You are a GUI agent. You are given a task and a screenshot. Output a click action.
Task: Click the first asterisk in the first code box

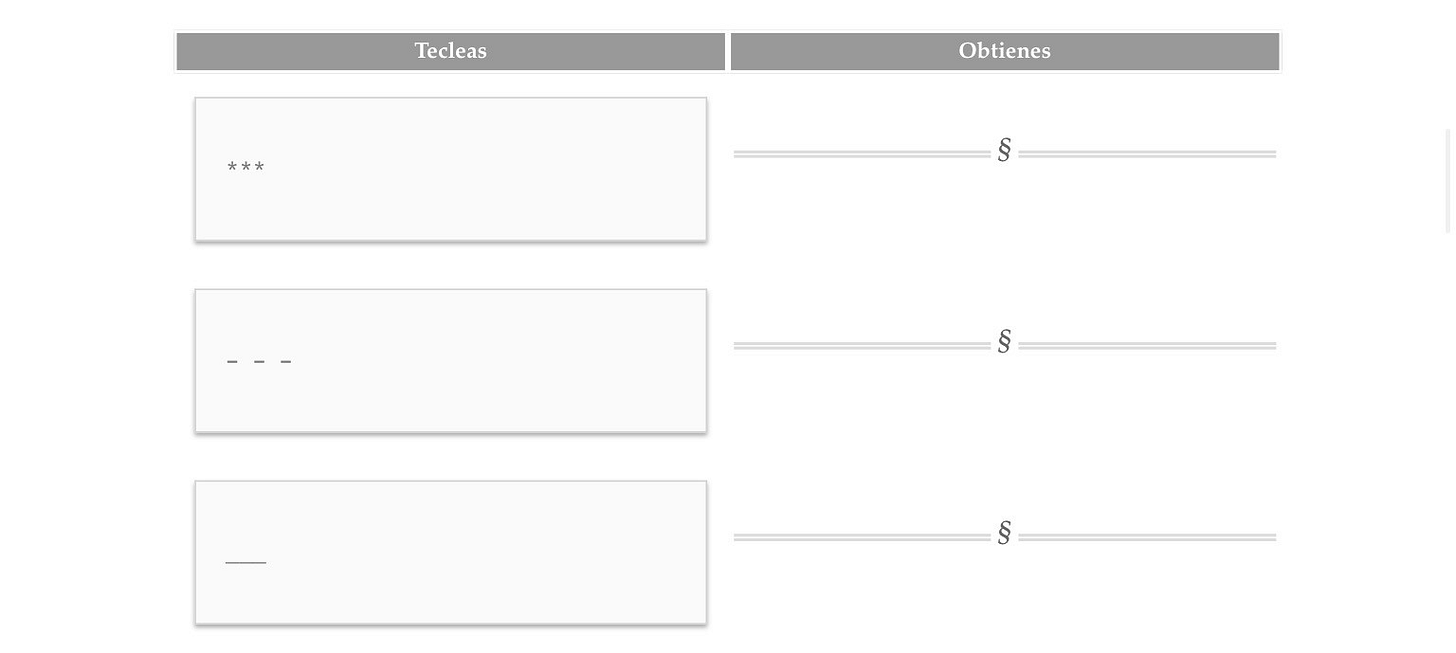pos(232,168)
